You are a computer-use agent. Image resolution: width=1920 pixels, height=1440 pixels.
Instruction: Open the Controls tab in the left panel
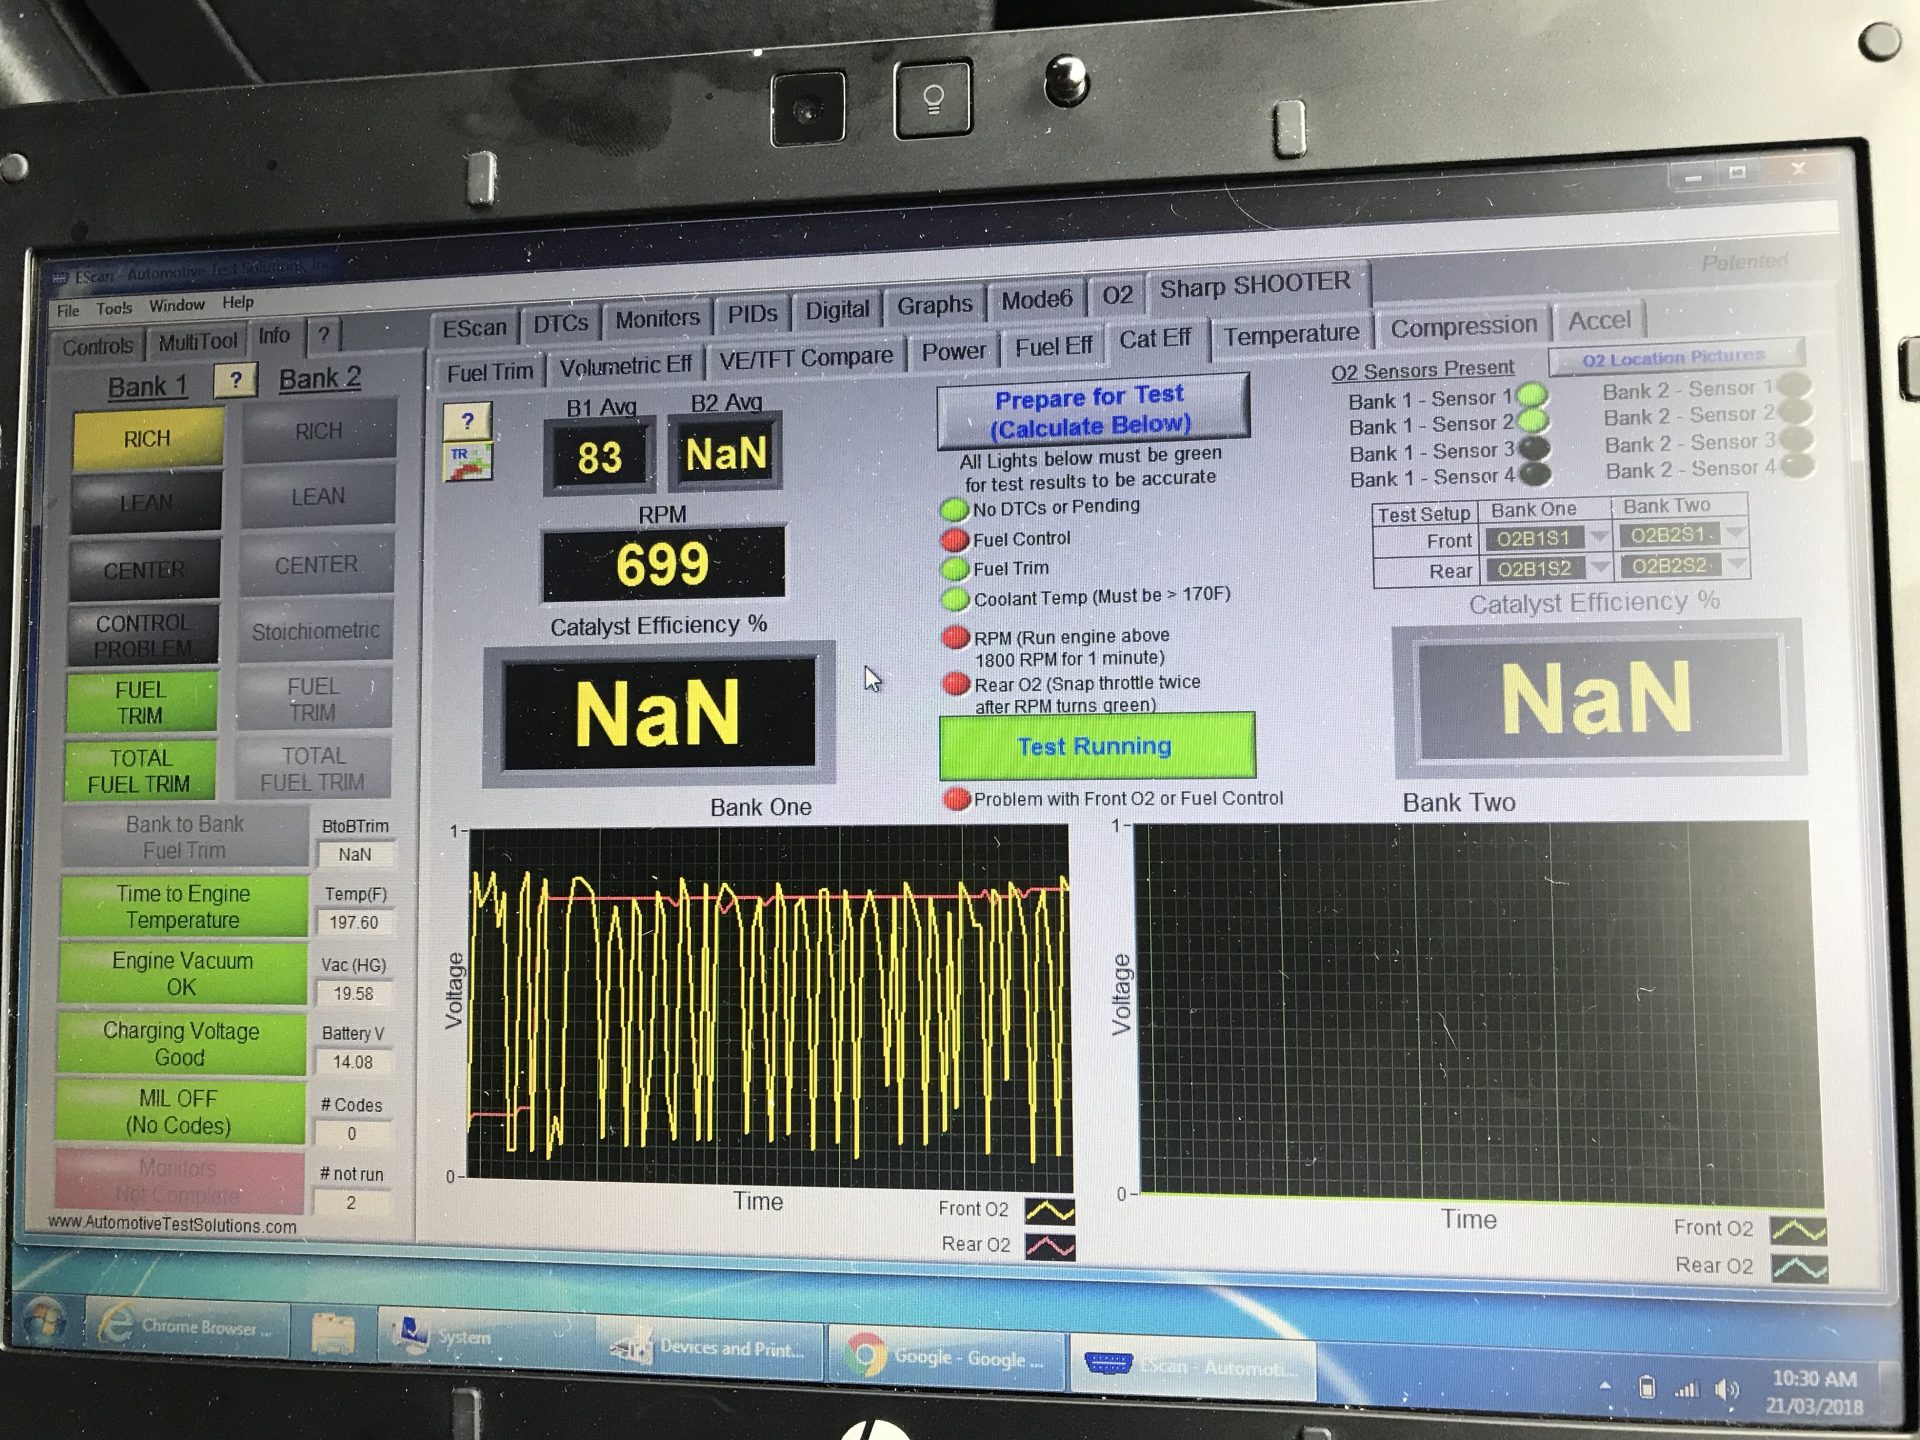click(x=97, y=347)
